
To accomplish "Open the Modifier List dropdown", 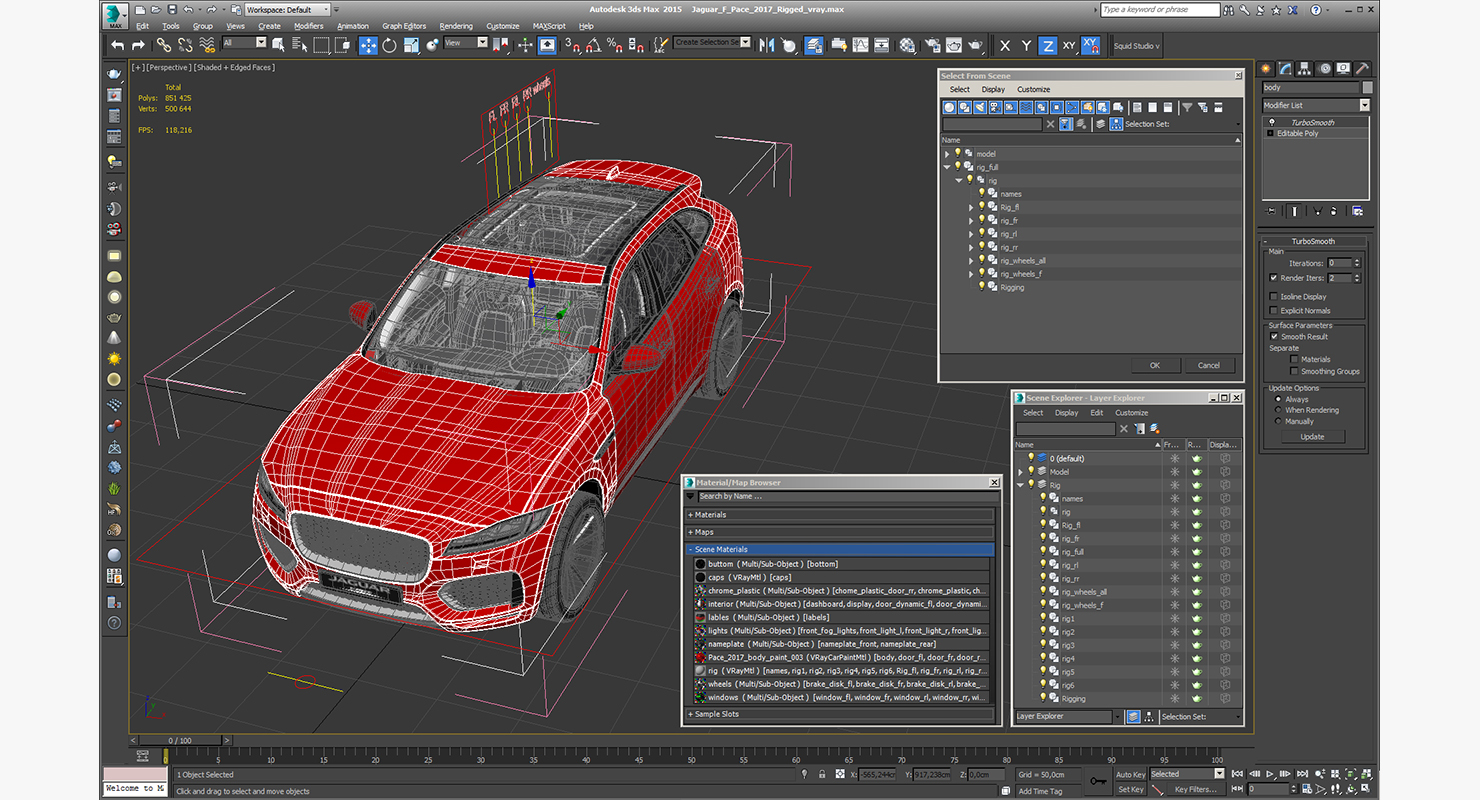I will pos(1316,105).
